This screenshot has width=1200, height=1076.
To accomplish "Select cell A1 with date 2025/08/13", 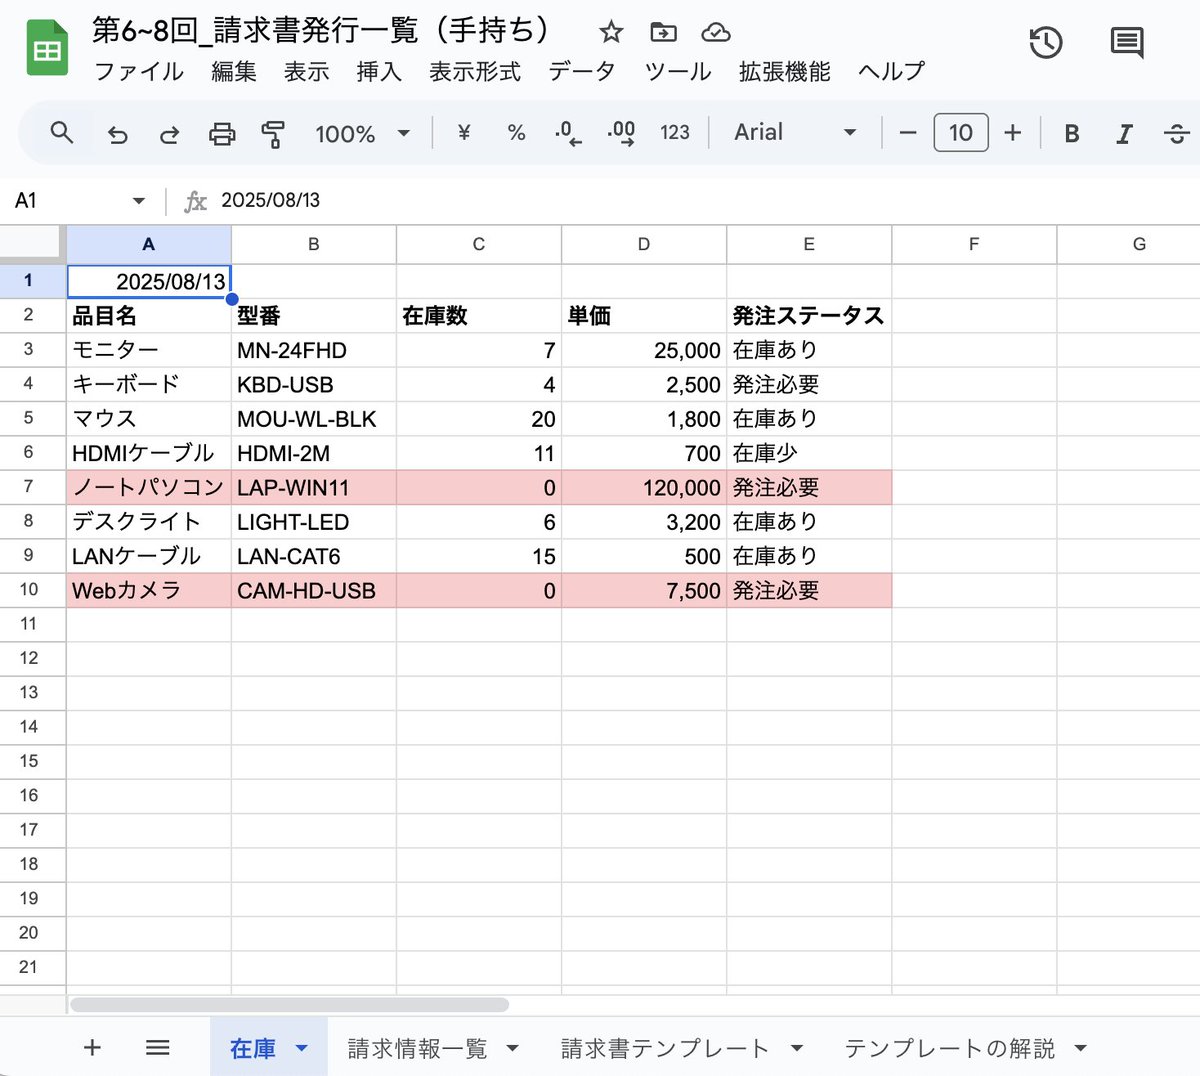I will coord(149,281).
